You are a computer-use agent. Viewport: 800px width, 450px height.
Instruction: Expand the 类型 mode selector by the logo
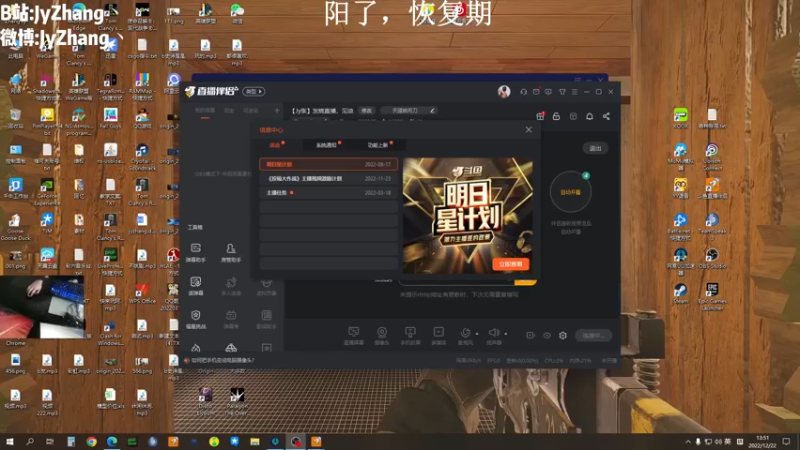[254, 91]
